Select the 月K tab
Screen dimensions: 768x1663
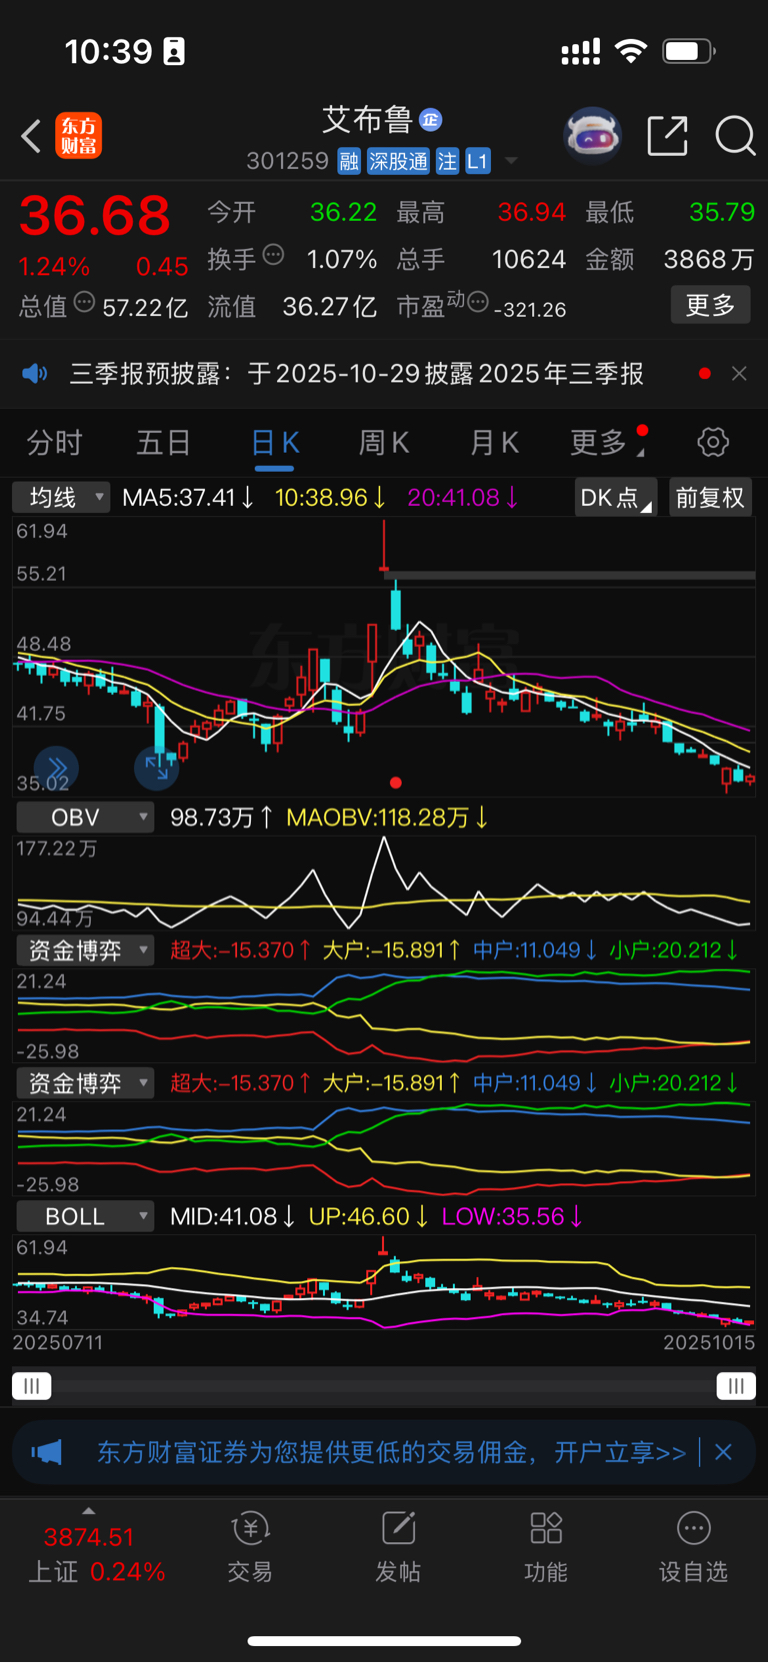(x=494, y=442)
